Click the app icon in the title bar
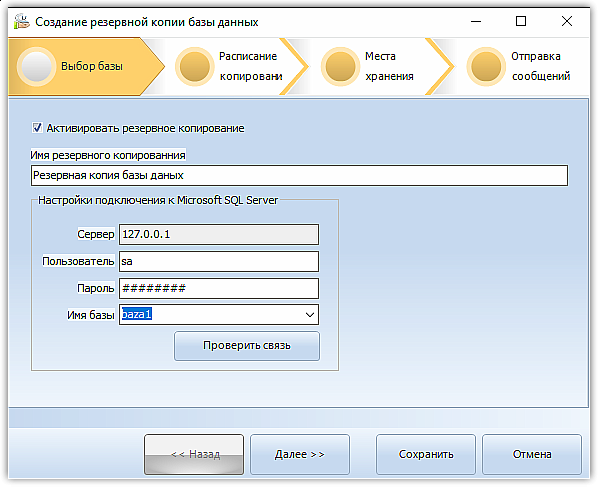The image size is (598, 487). (22, 21)
